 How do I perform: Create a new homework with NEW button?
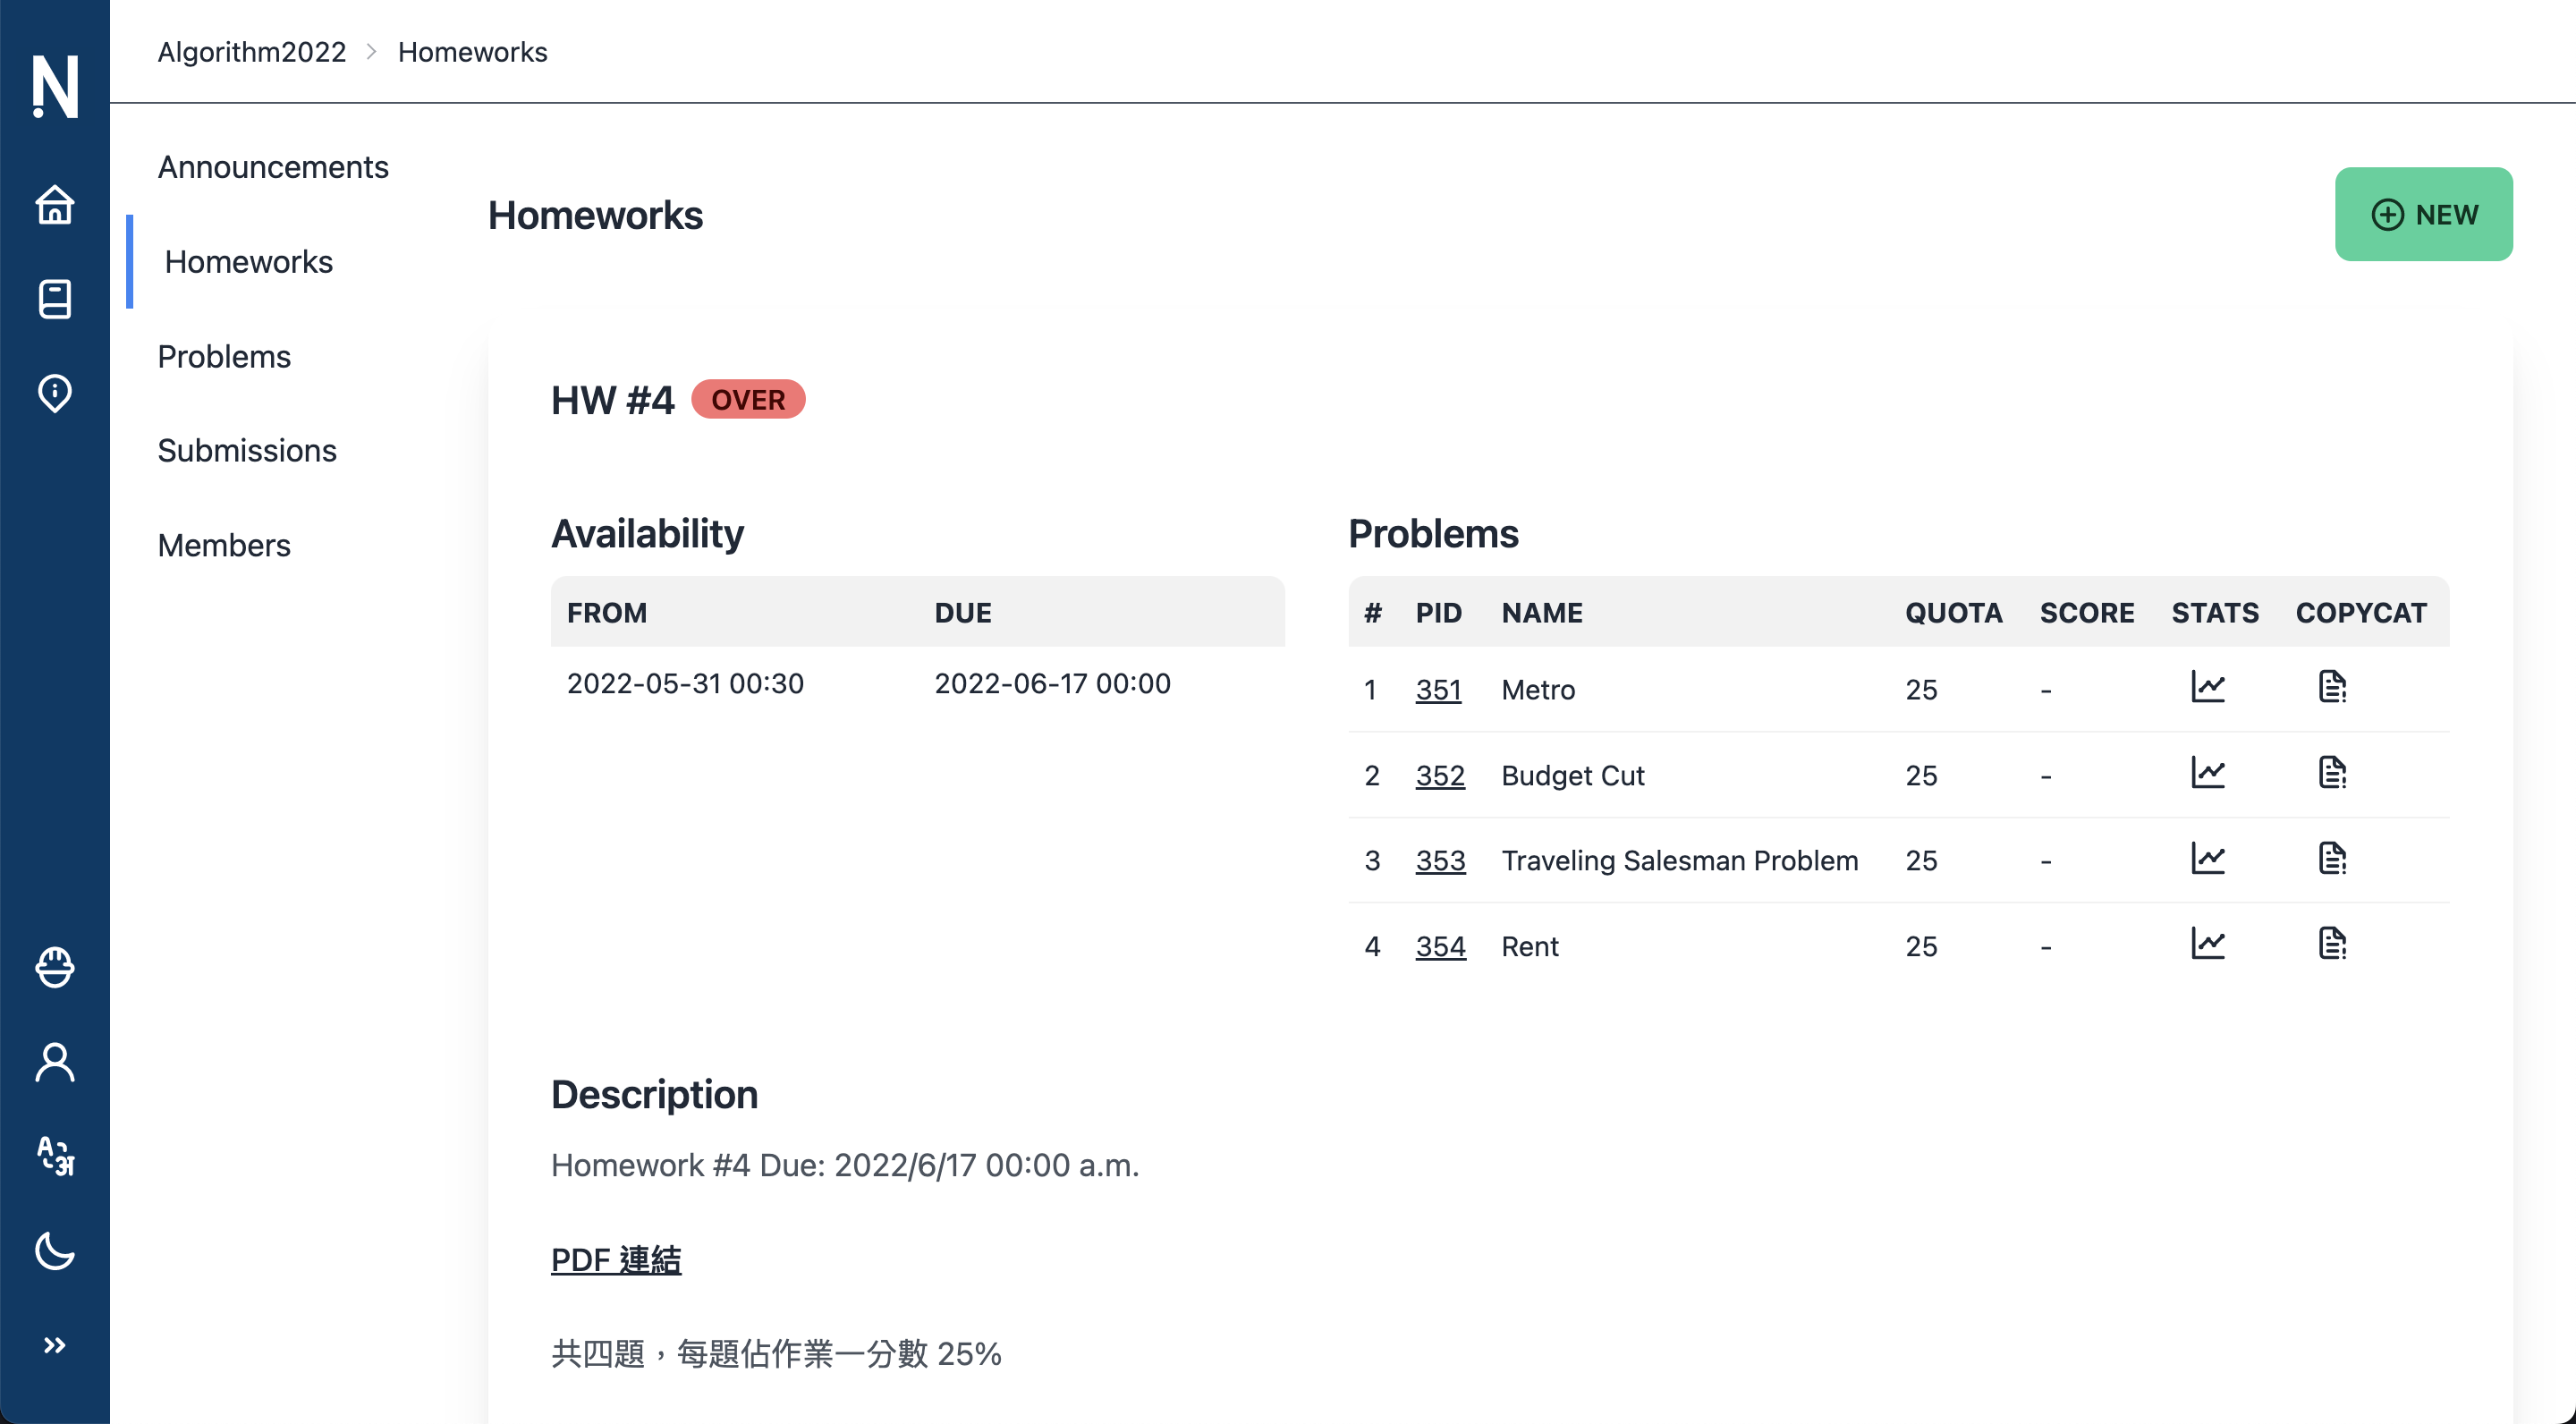2423,214
